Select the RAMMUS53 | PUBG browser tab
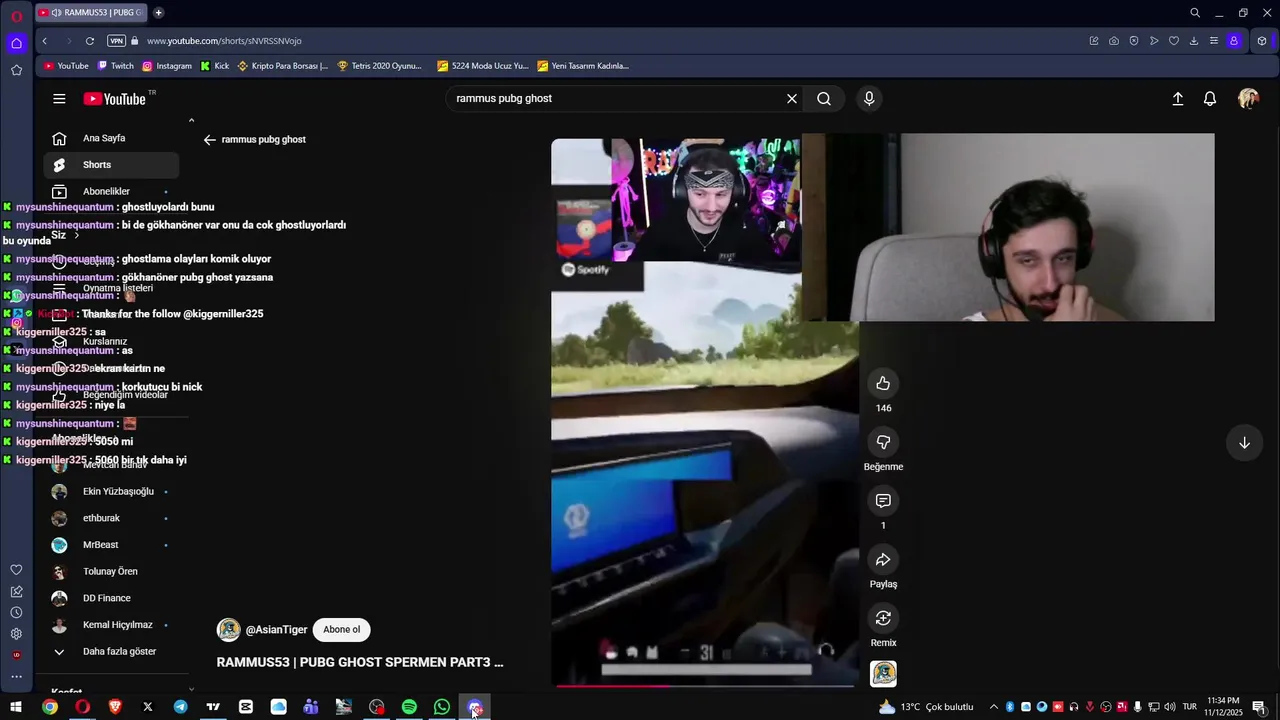 91,13
